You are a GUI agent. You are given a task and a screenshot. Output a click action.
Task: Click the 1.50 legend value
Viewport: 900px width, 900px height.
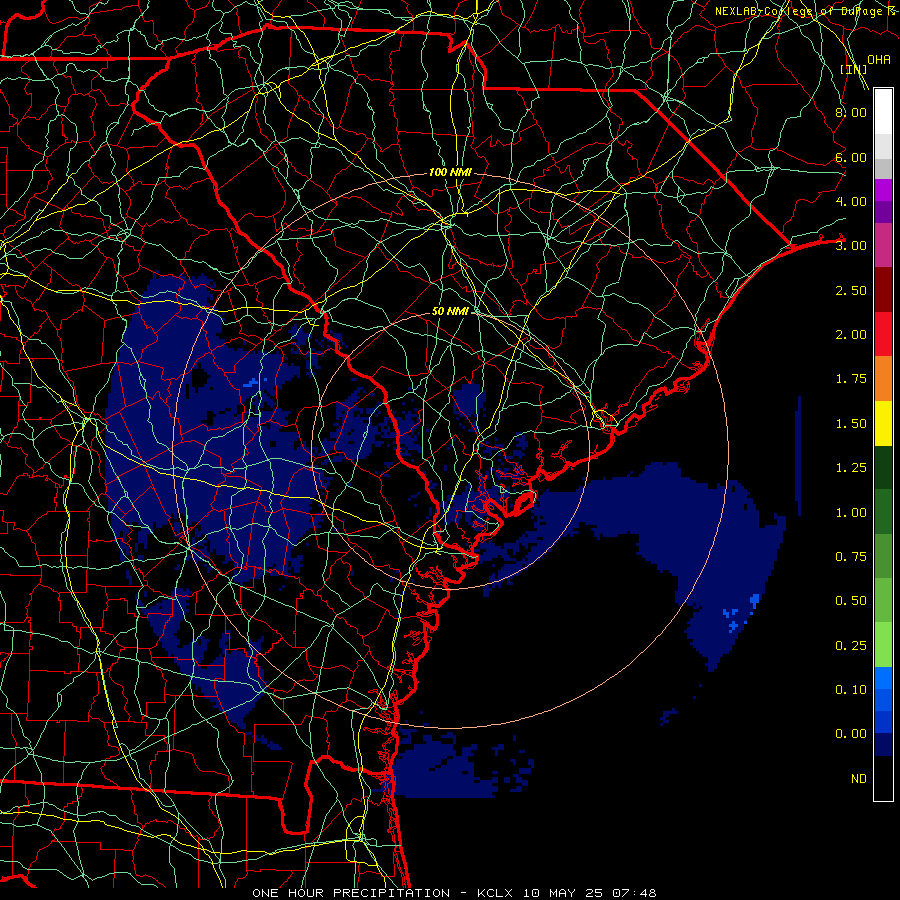(x=851, y=424)
